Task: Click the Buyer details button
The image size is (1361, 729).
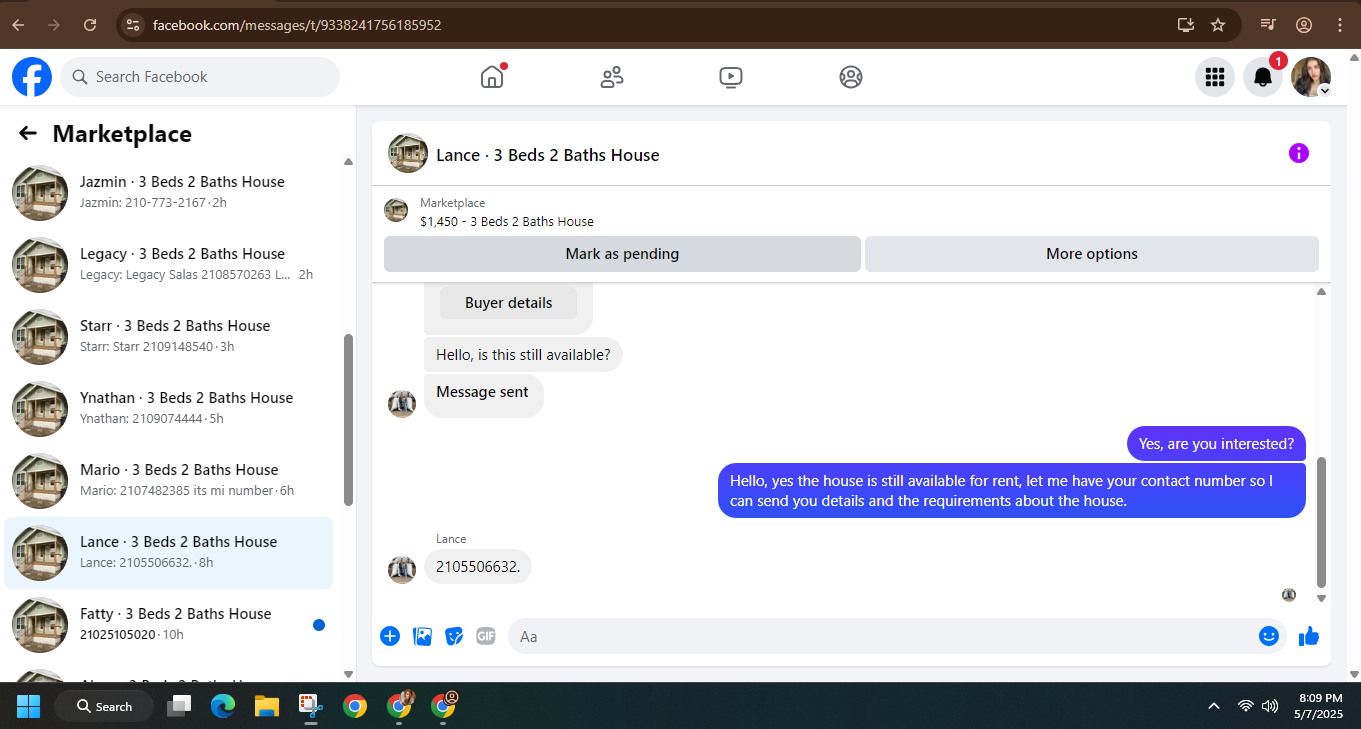Action: coord(509,303)
